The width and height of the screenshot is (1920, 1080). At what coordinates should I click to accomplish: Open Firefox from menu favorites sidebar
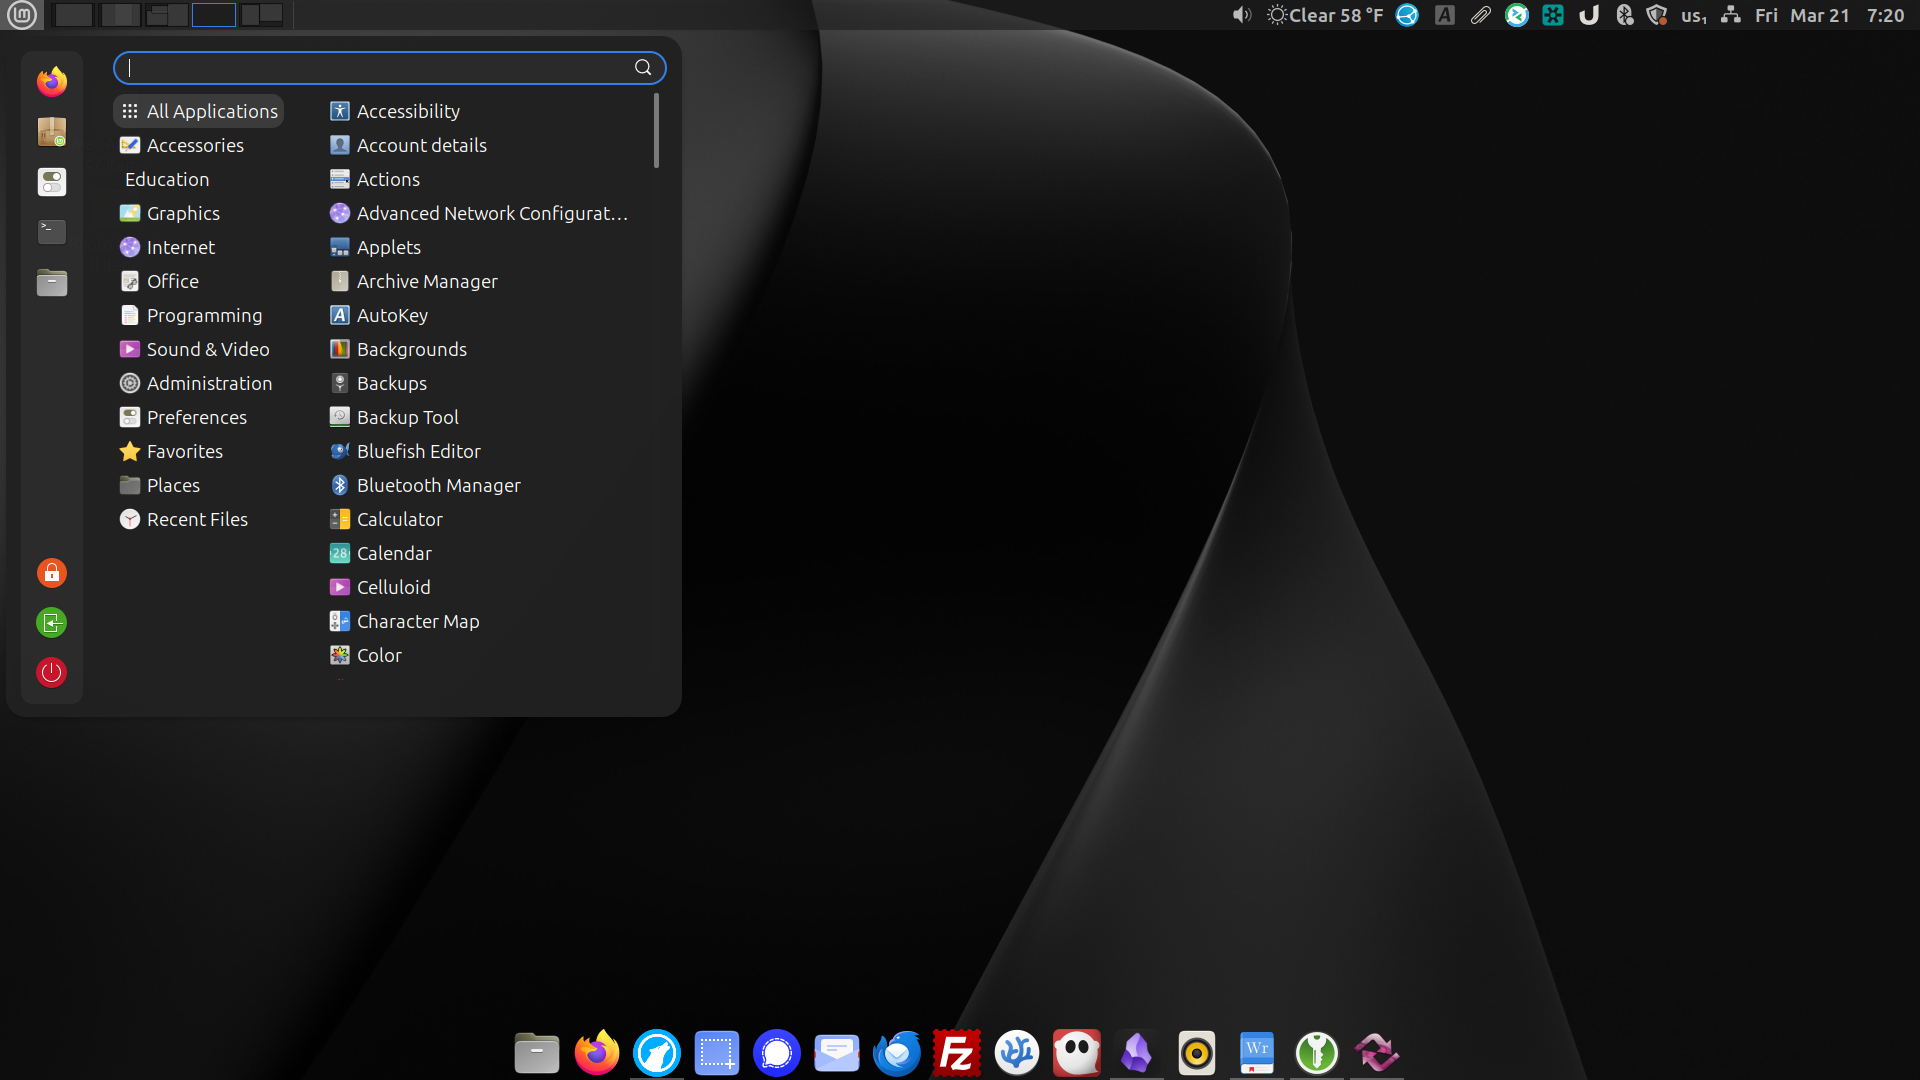coord(52,81)
